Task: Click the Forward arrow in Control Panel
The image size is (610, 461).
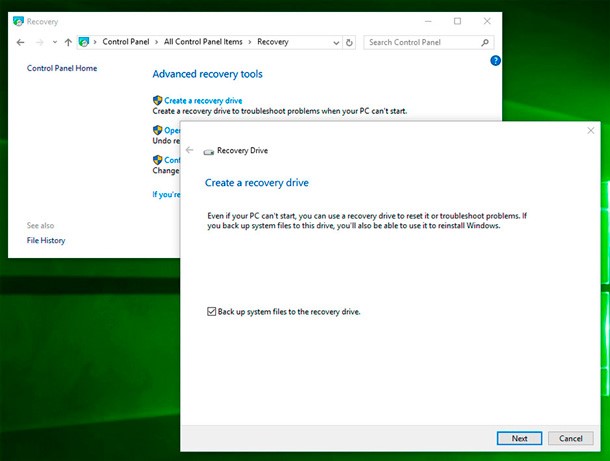Action: click(39, 43)
